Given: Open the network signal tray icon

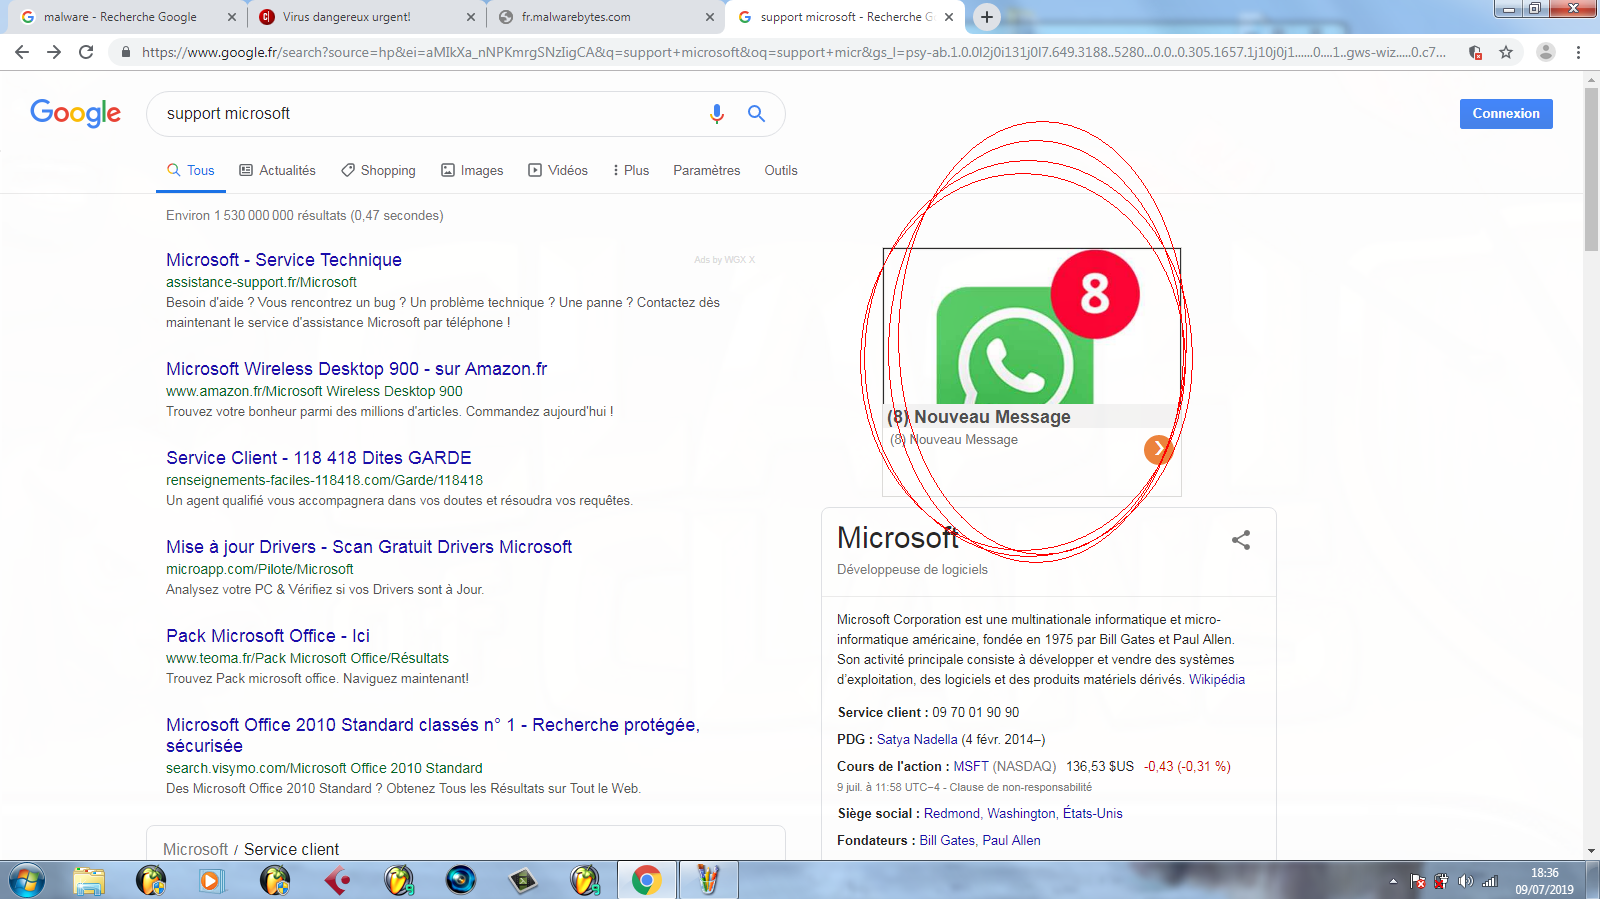Looking at the screenshot, I should click(1490, 881).
